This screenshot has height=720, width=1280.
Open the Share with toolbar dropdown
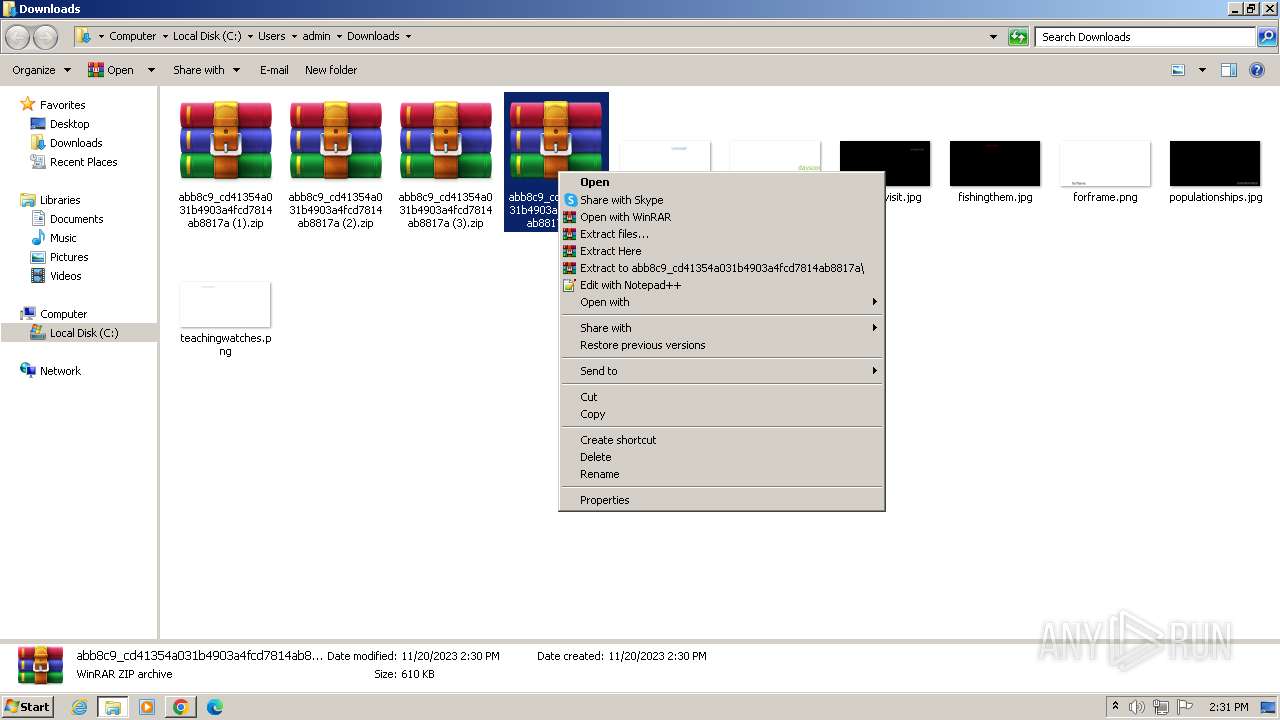click(x=206, y=70)
